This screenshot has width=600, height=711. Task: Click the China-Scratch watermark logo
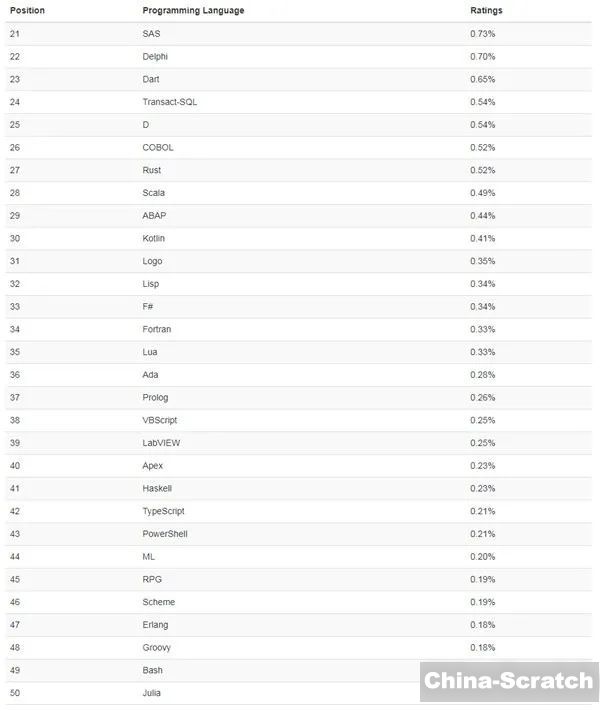coord(509,681)
